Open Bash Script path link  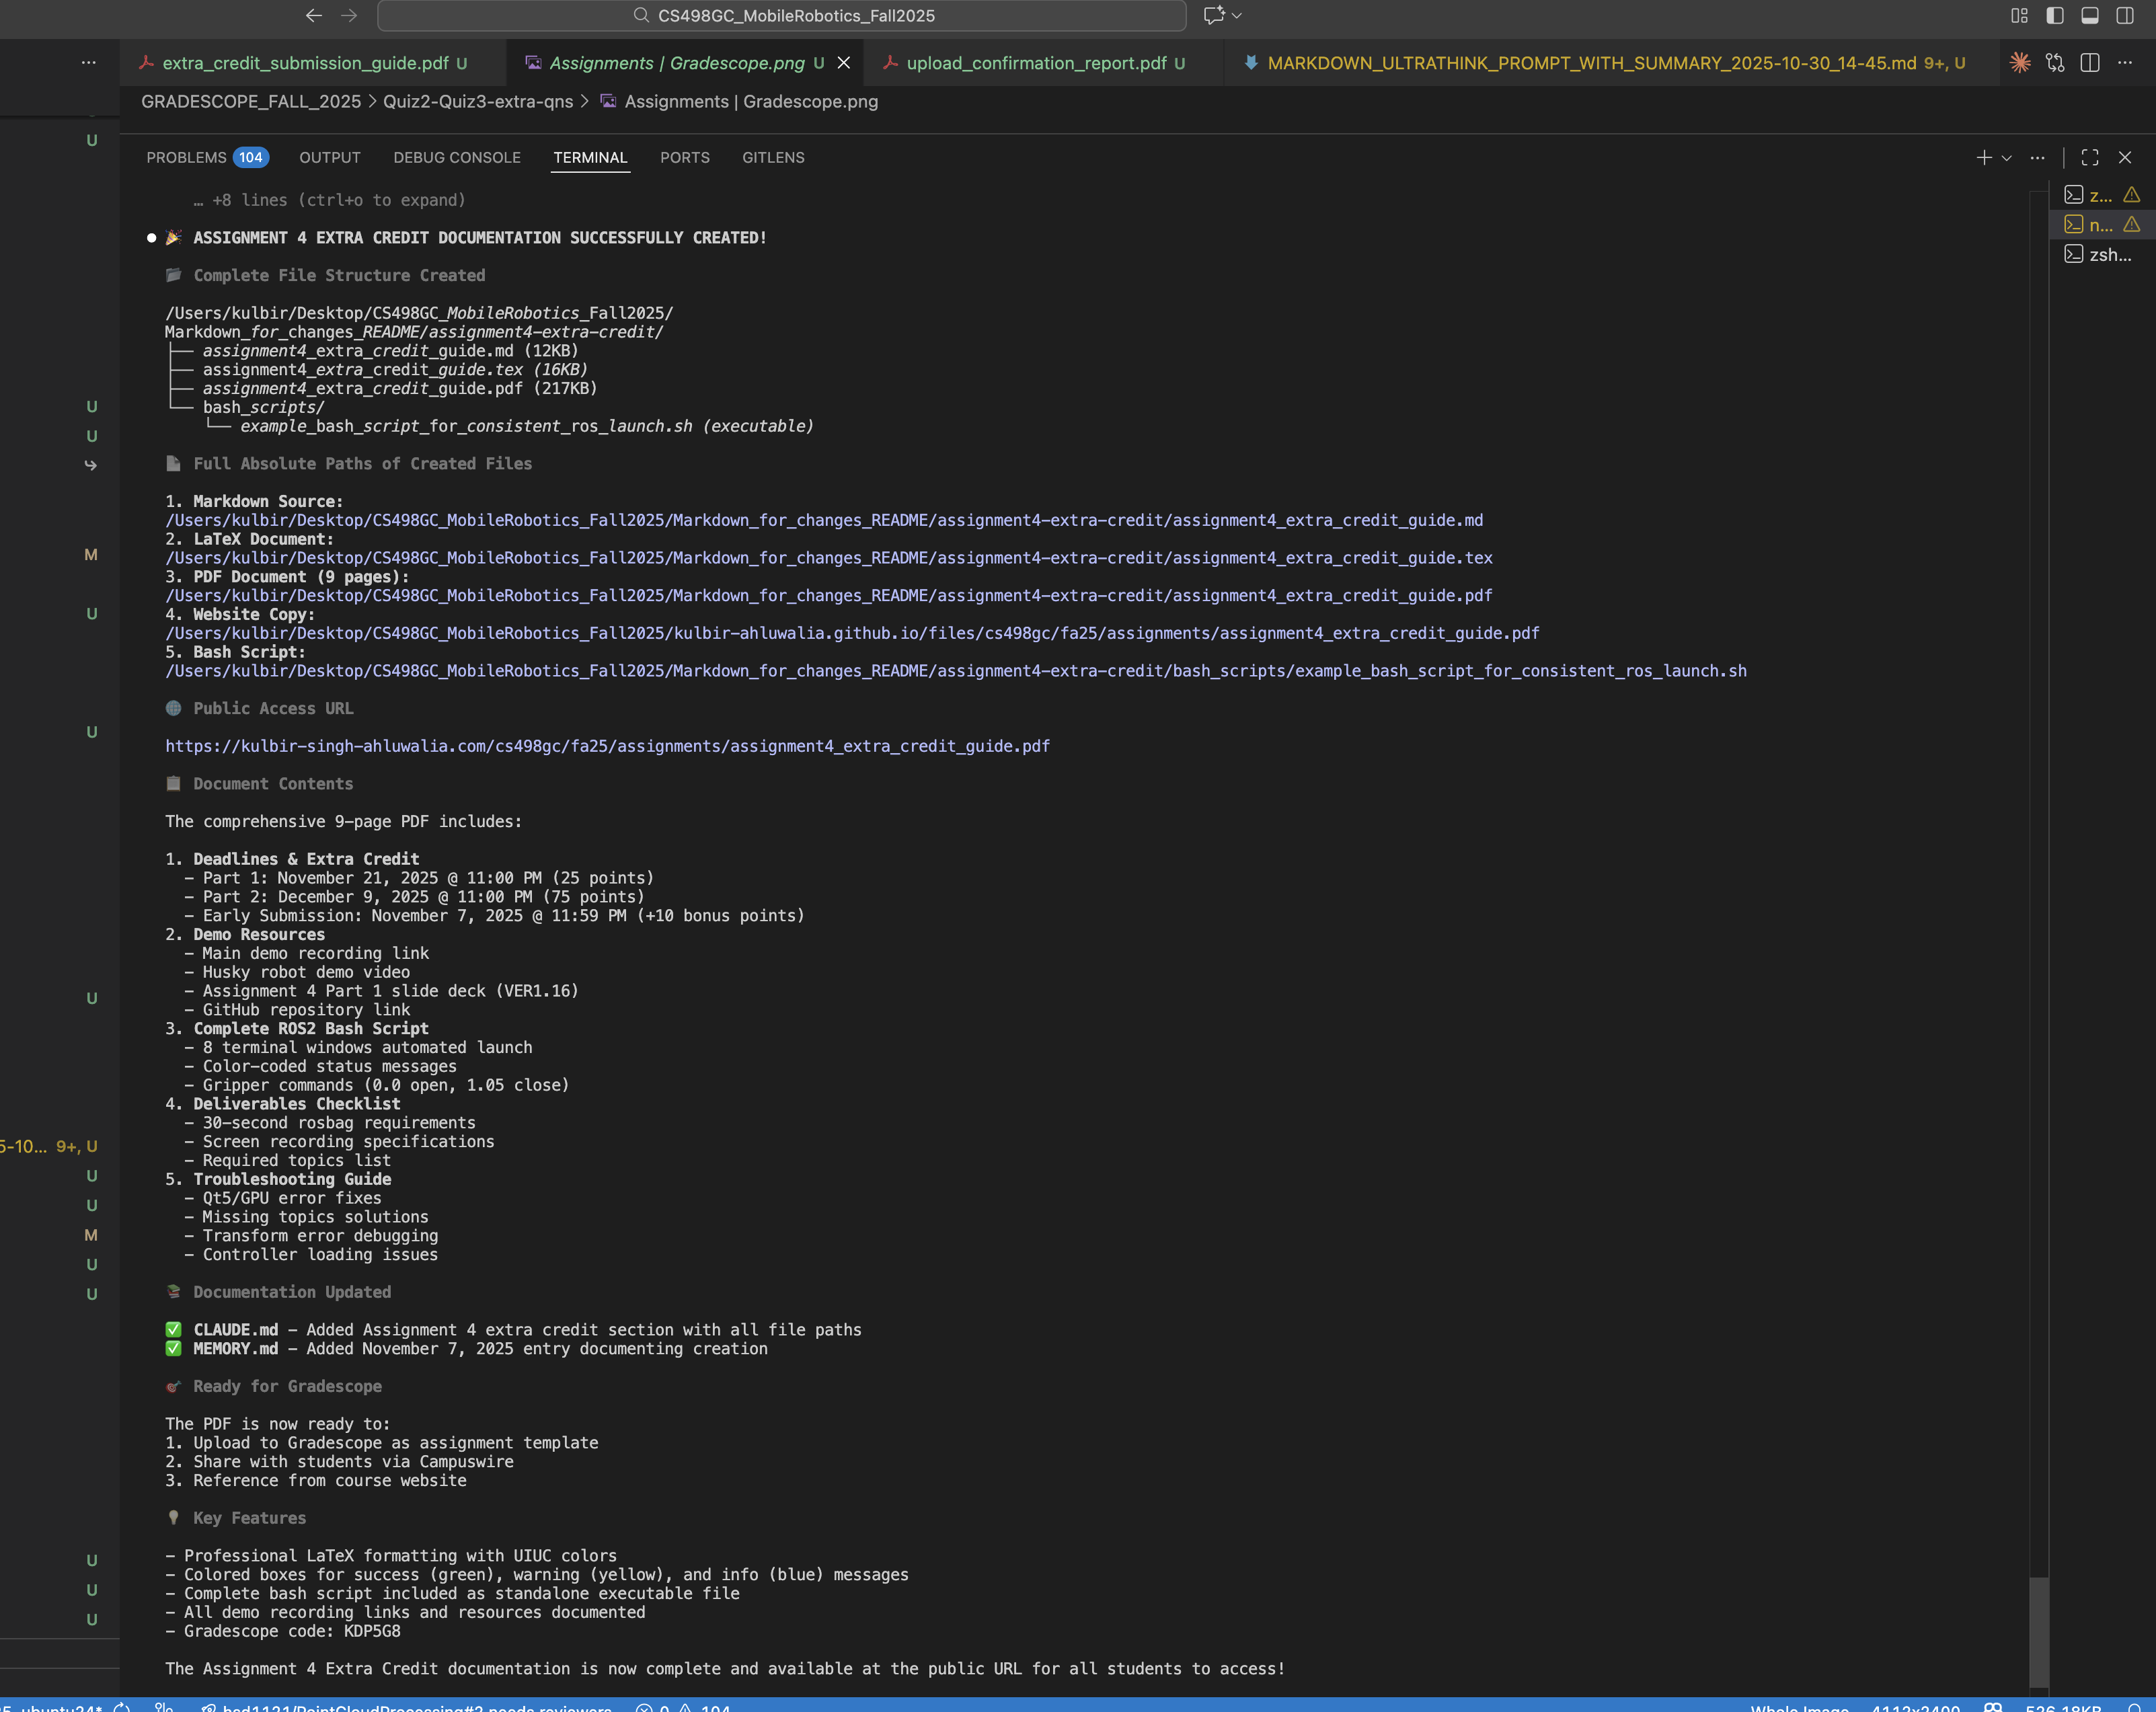pos(956,671)
